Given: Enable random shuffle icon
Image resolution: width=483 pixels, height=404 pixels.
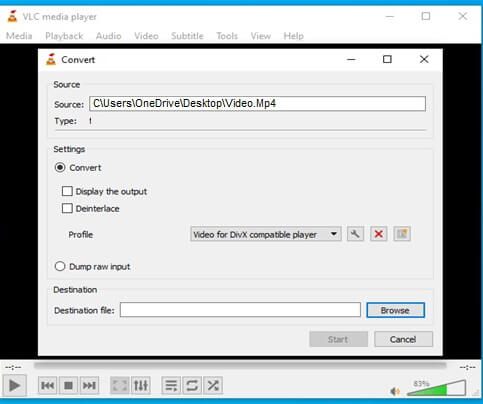Looking at the screenshot, I should point(213,386).
